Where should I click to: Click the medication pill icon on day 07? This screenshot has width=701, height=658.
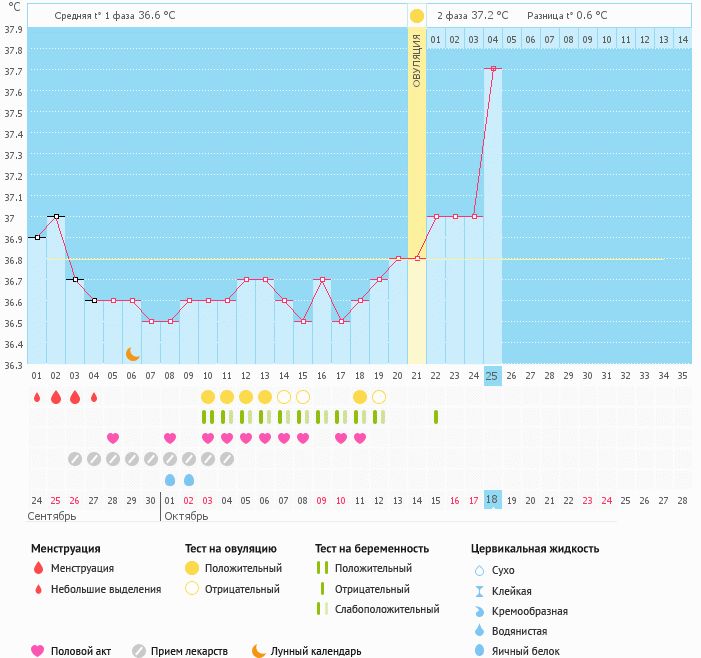(151, 459)
